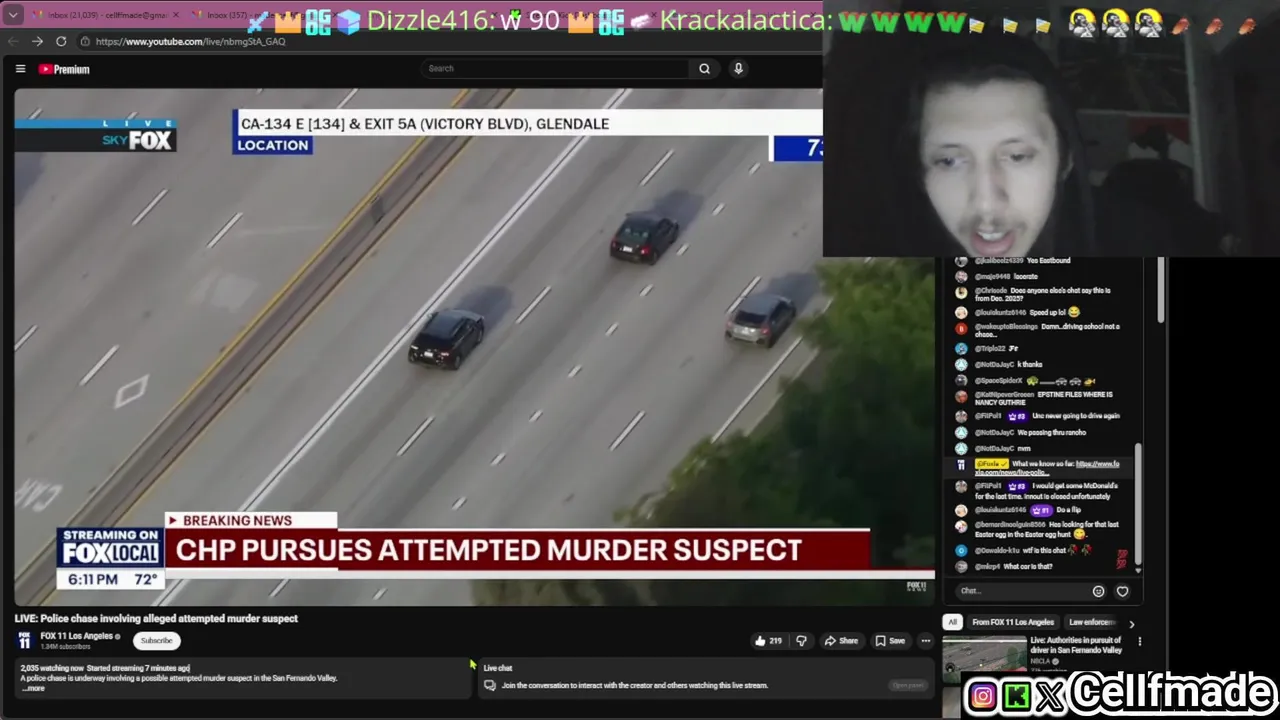Go to YouTube Premium home logo
Screen dimensions: 1280x720
[64, 69]
